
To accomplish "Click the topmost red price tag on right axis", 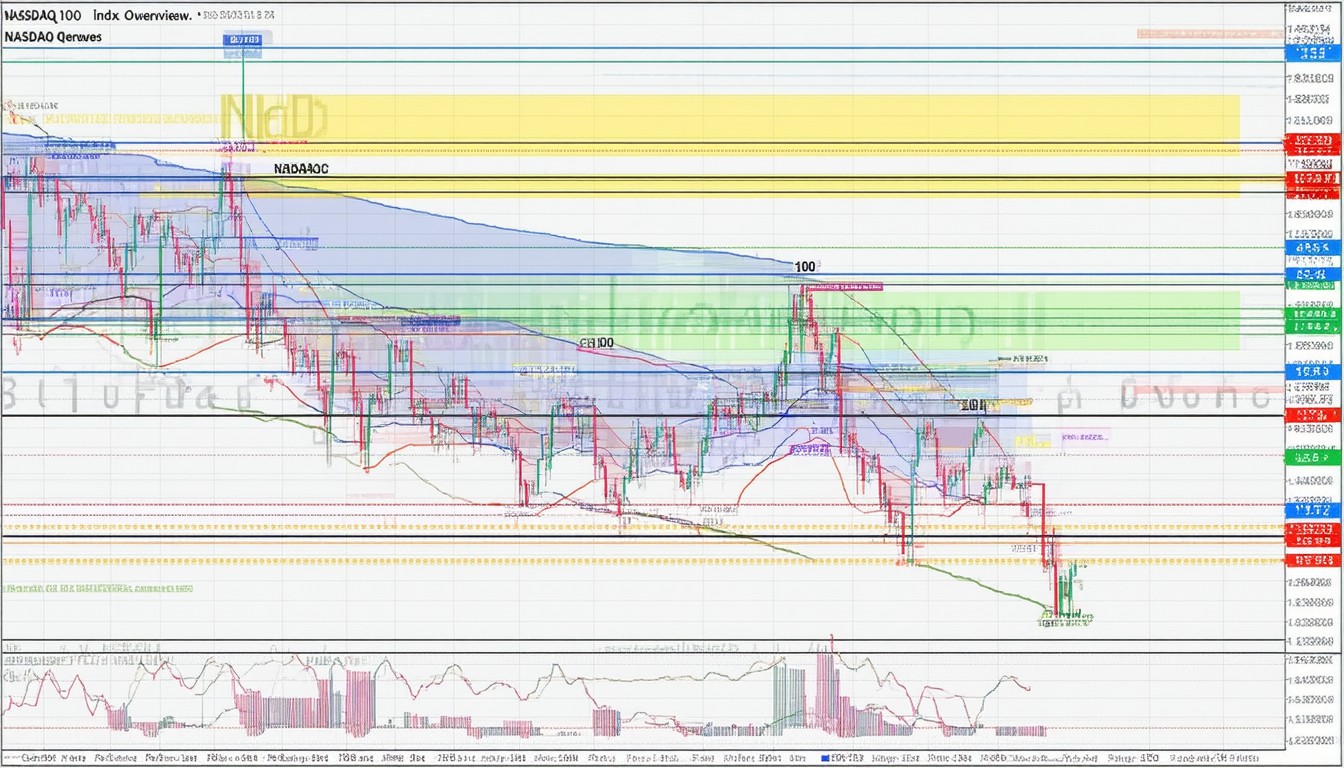I will pos(1312,141).
